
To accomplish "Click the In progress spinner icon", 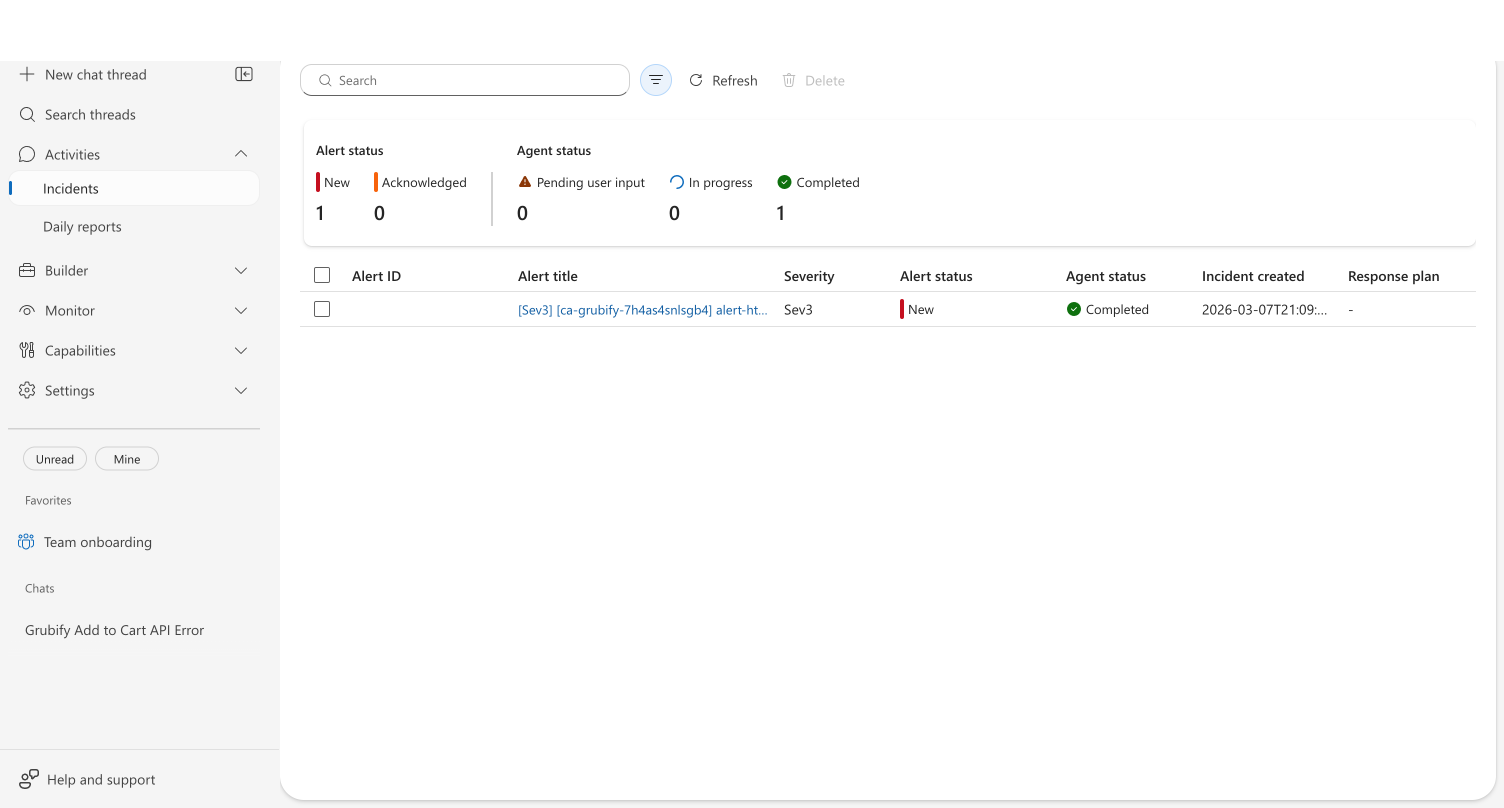I will [677, 182].
